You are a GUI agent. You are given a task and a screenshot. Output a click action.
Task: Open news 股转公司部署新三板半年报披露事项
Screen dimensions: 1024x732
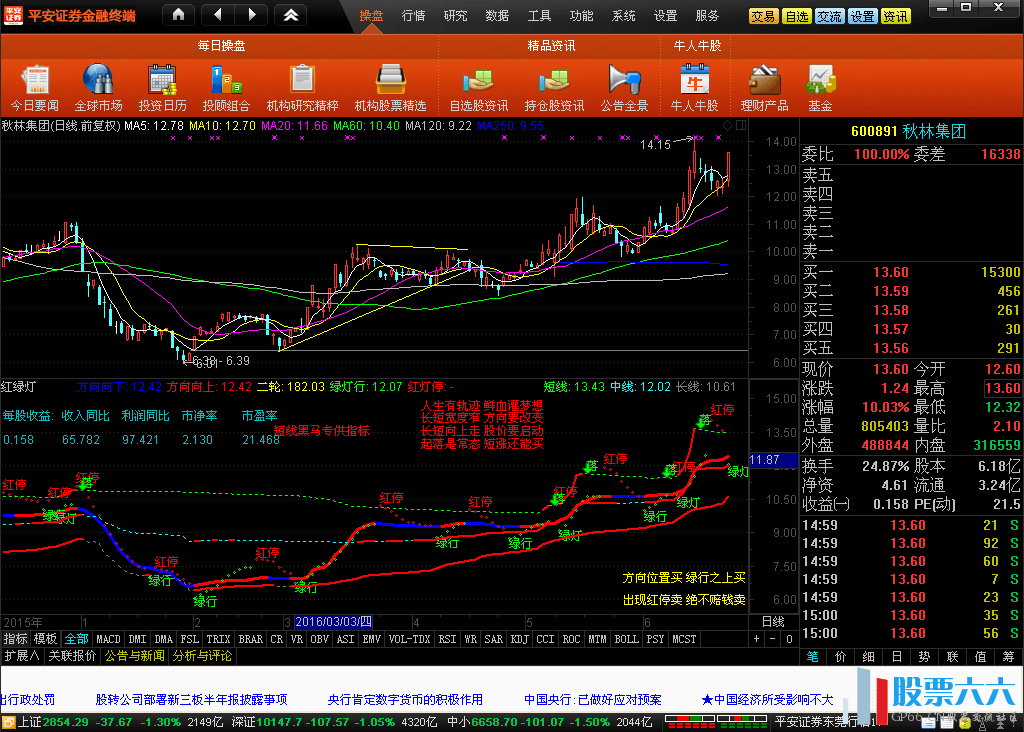point(191,700)
